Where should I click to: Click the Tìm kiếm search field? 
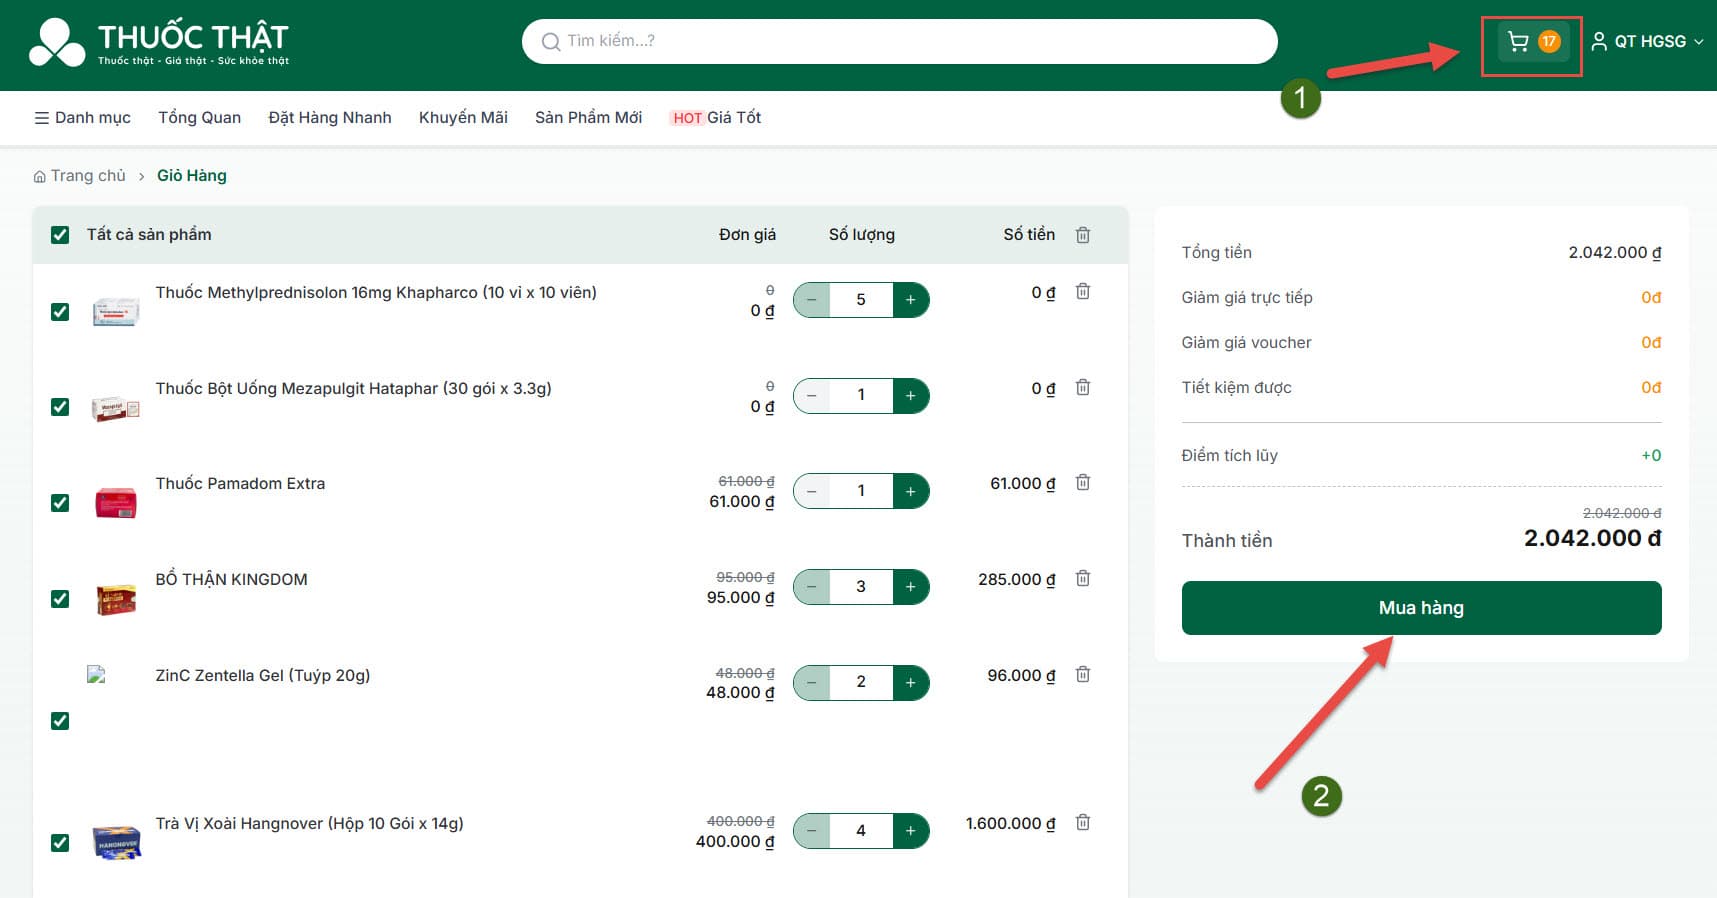(899, 41)
